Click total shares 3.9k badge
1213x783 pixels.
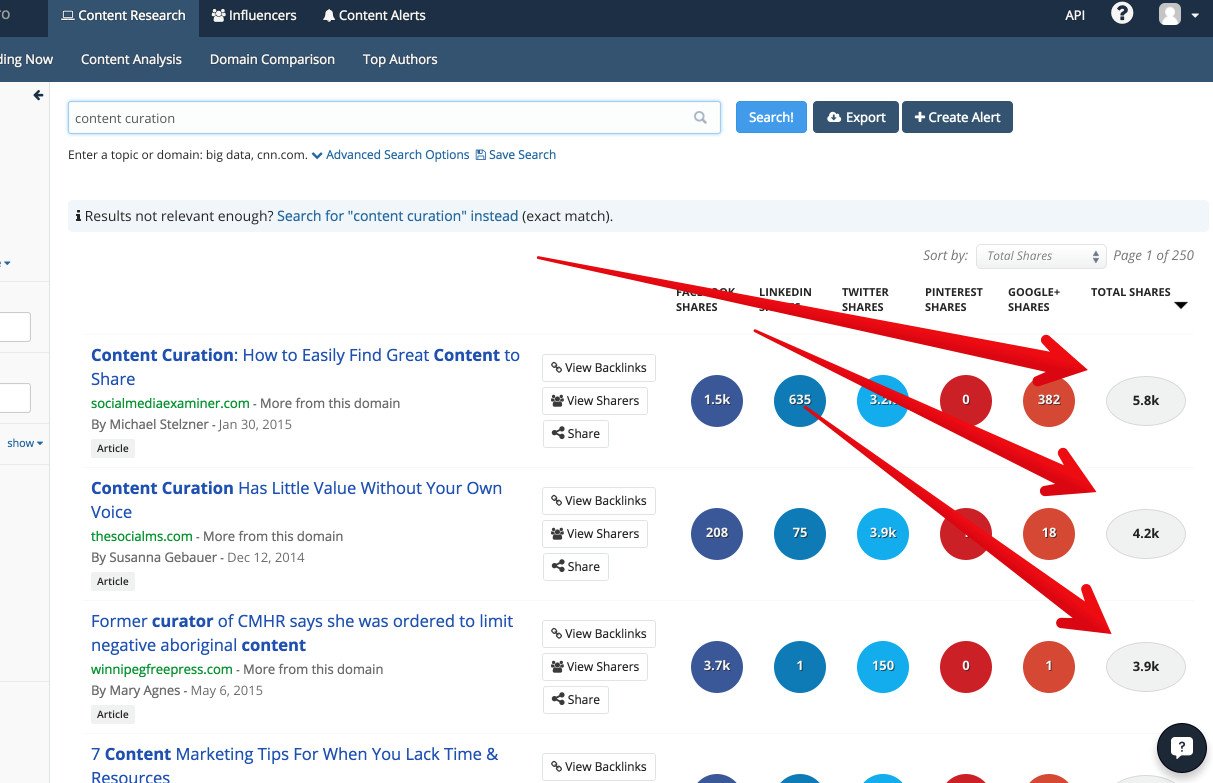(1146, 666)
